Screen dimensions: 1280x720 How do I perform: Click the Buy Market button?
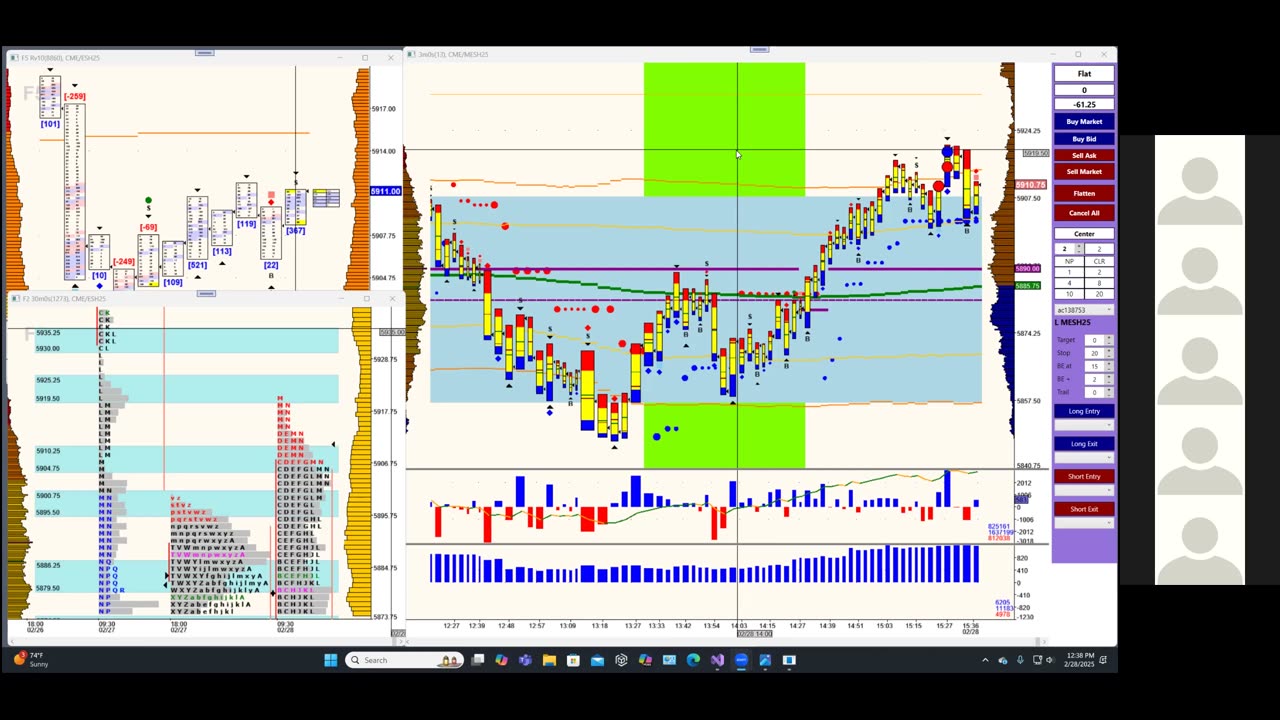pyautogui.click(x=1084, y=122)
